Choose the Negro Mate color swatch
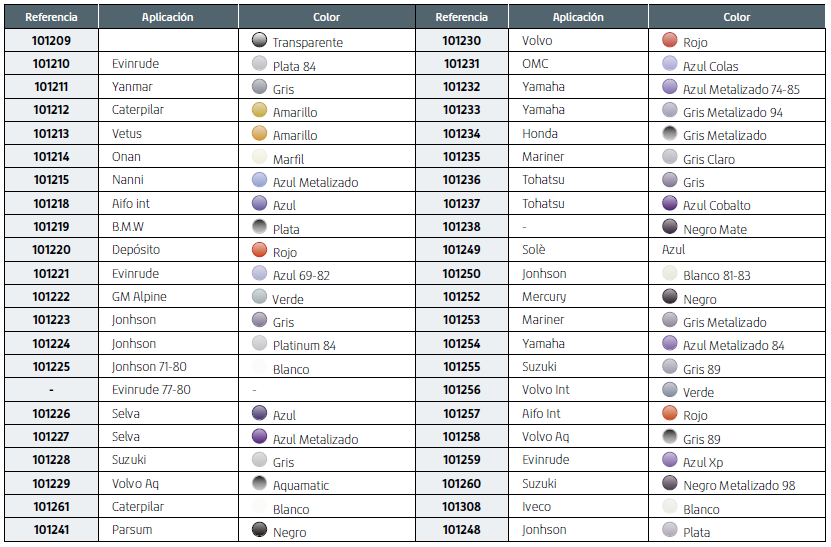Screen dimensions: 831x547 tap(670, 227)
